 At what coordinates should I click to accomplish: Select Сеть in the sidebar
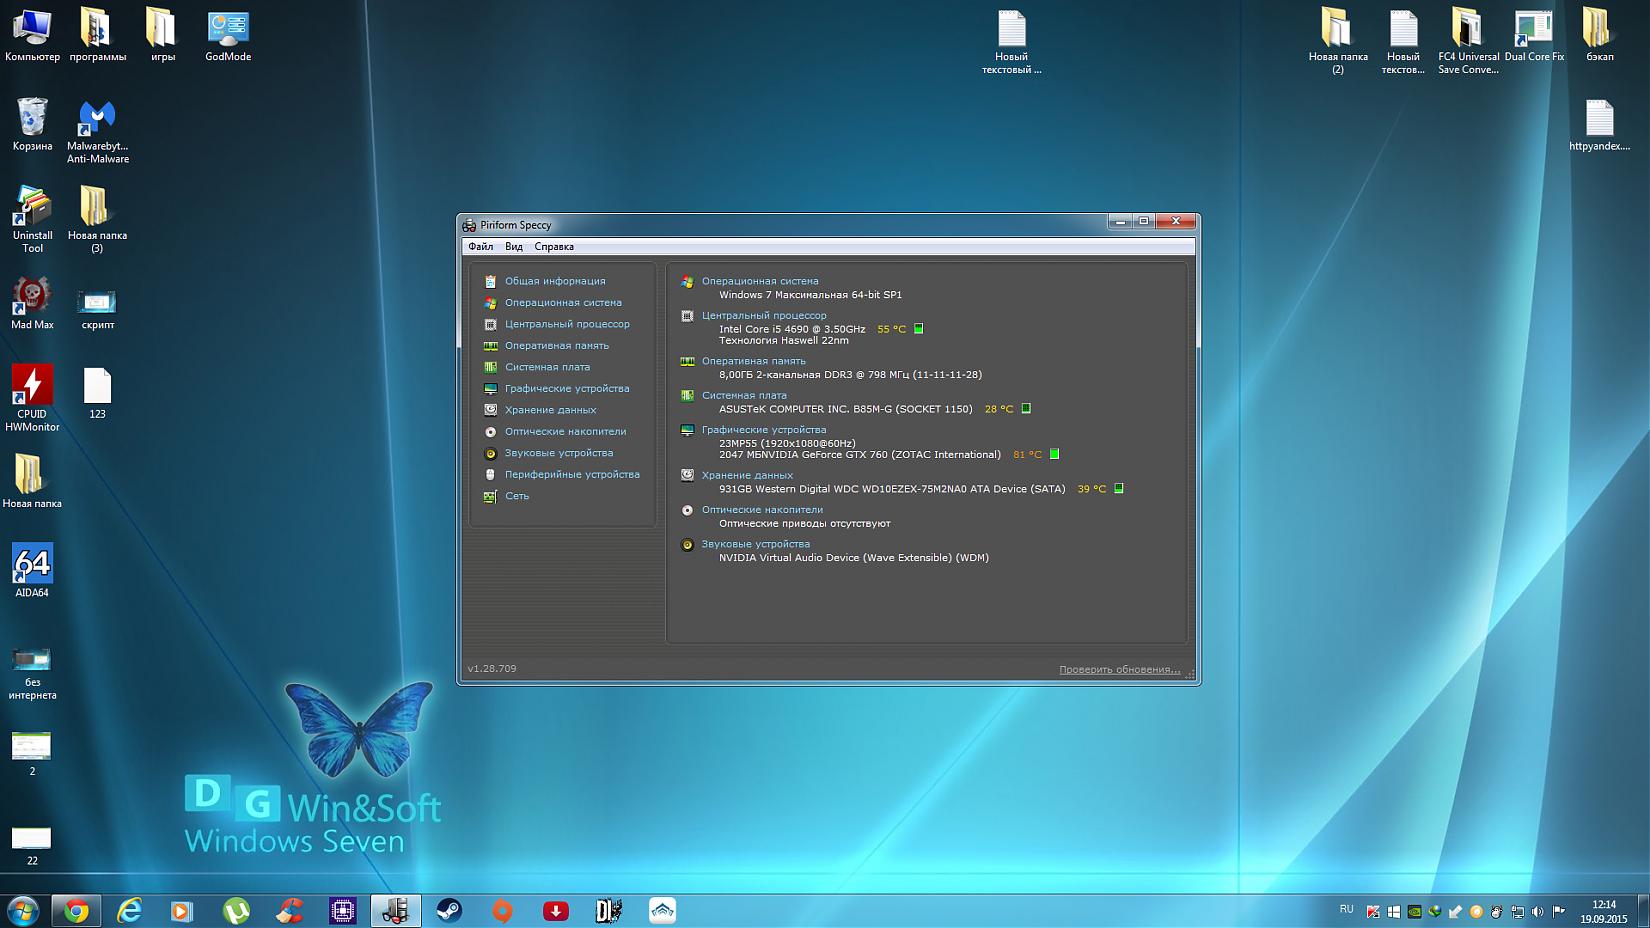[516, 496]
